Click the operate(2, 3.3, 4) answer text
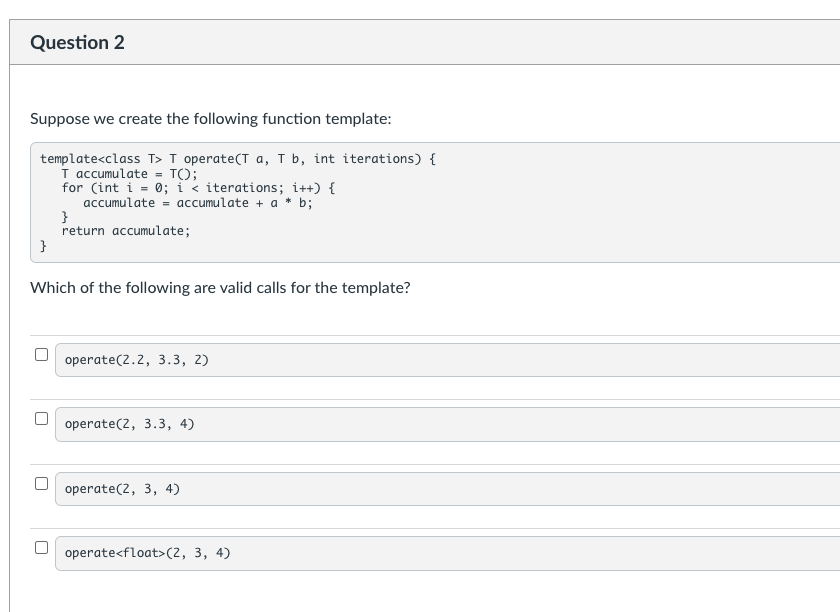840x612 pixels. coord(129,424)
